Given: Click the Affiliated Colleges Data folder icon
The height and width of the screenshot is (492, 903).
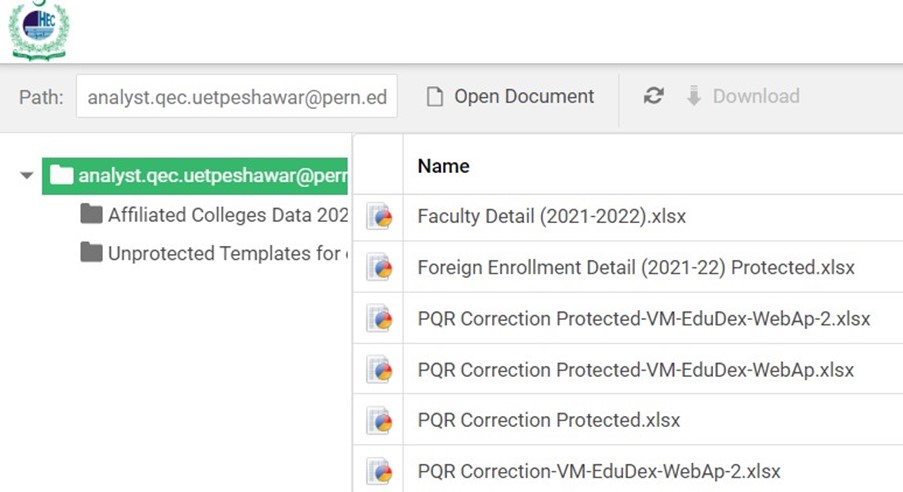Looking at the screenshot, I should coord(92,214).
